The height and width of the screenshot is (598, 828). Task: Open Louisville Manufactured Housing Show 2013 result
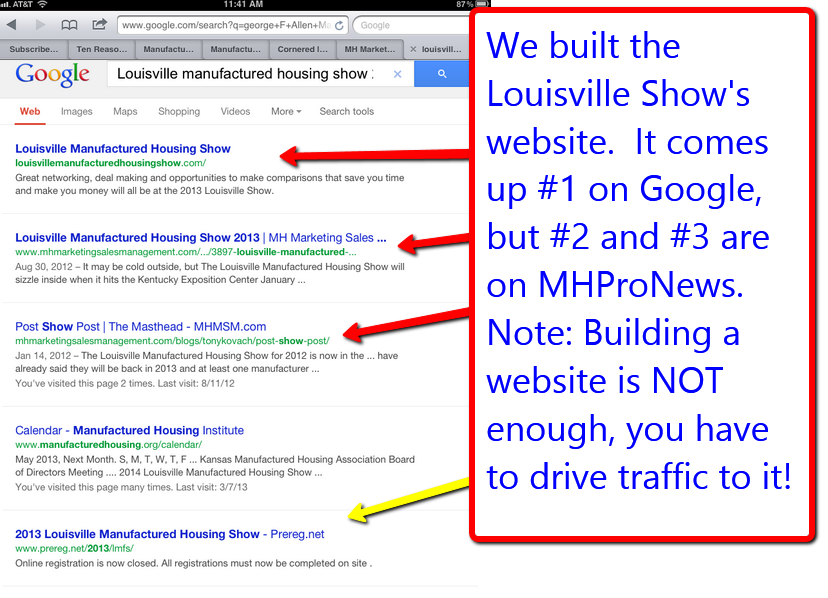[x=201, y=238]
